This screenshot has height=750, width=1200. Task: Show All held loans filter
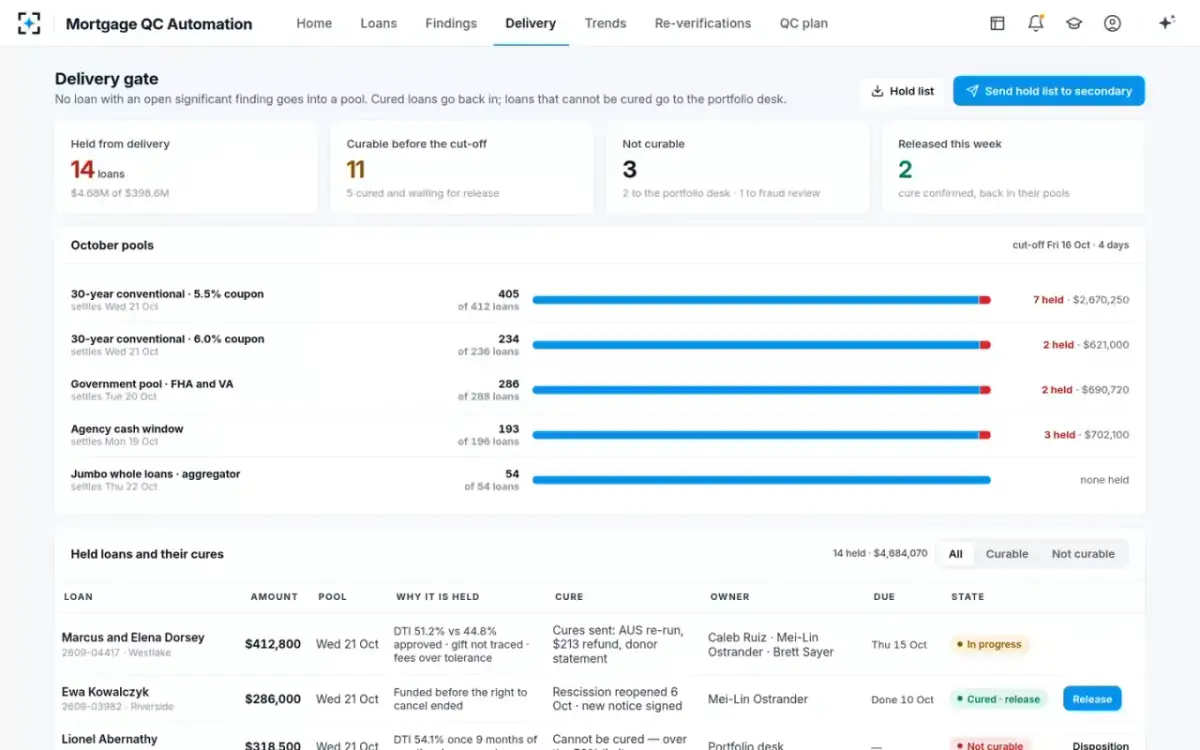pos(955,554)
